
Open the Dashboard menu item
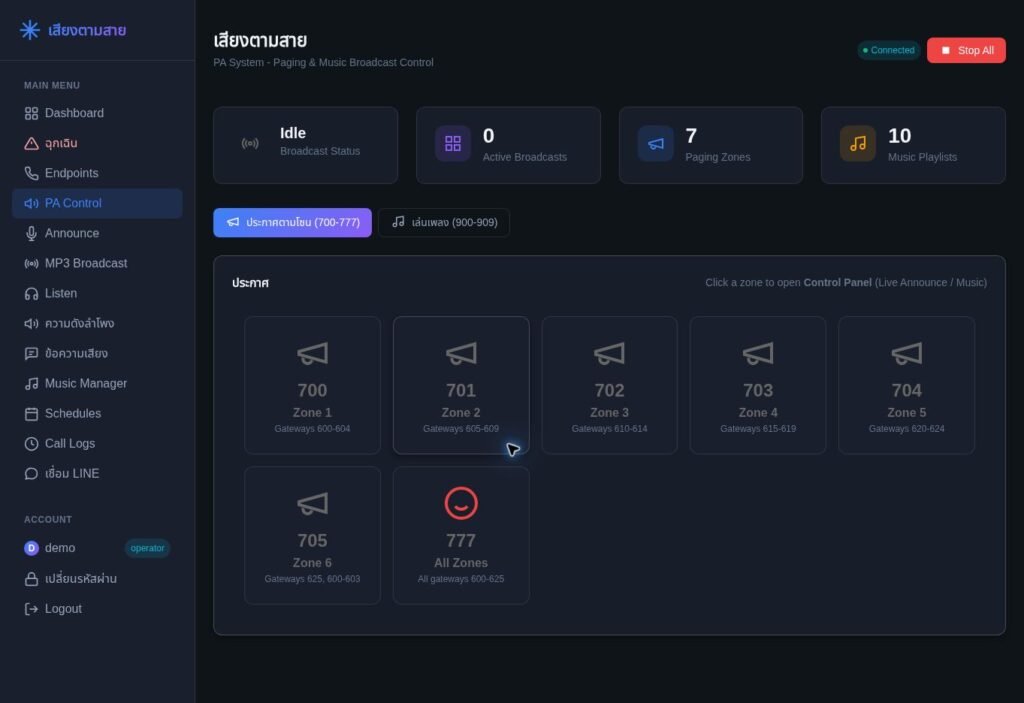pos(97,114)
